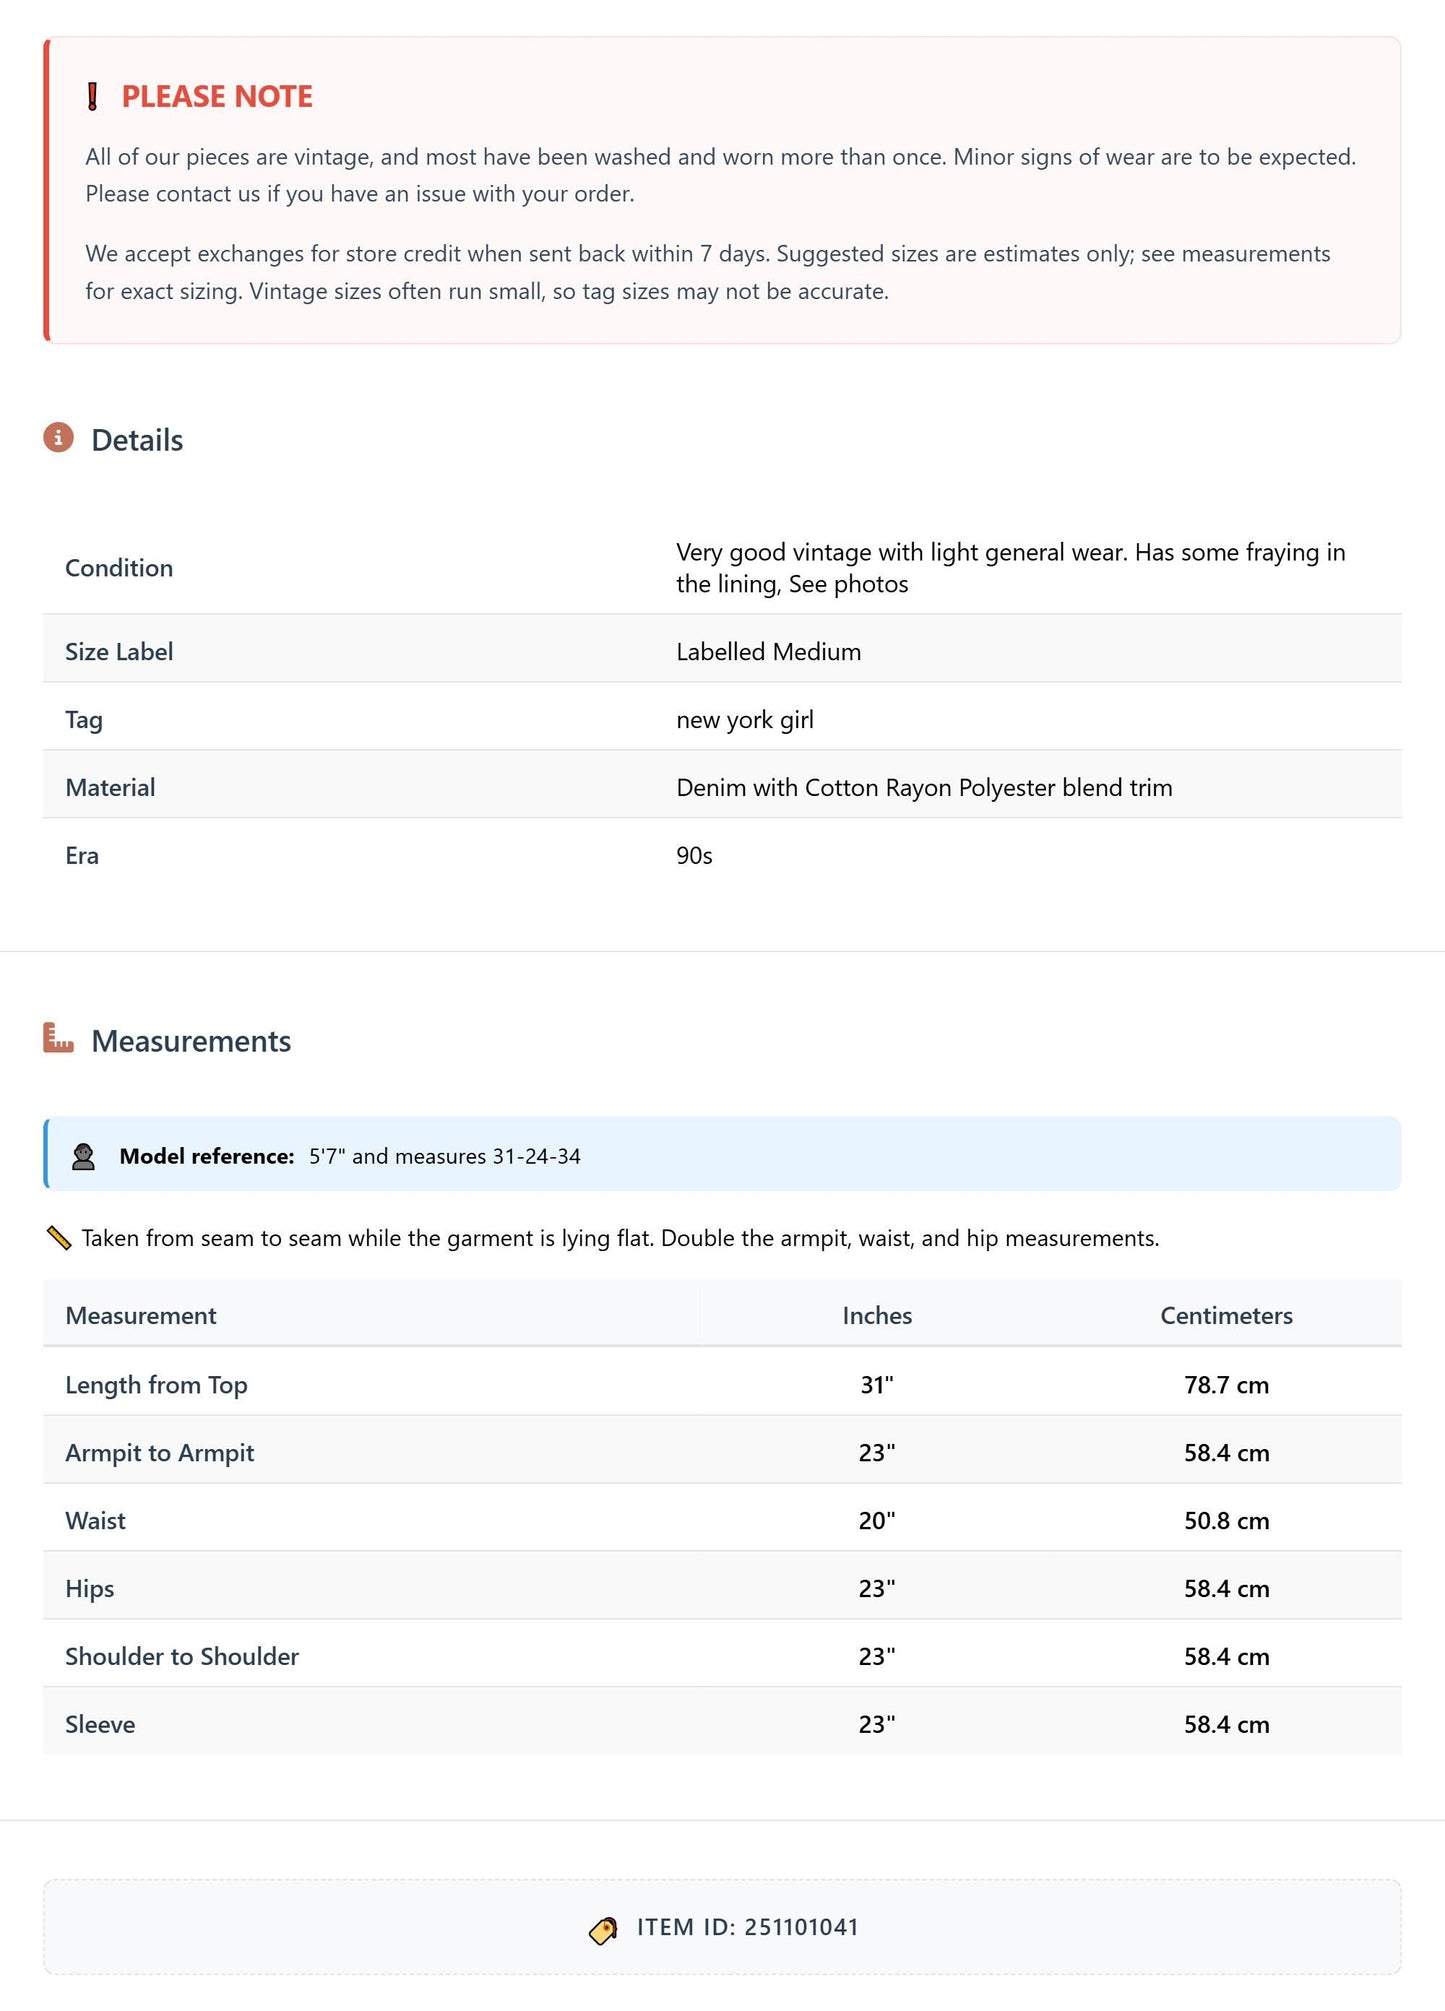Viewport: 1445px width, 2011px height.
Task: Select the Condition row label
Action: (119, 568)
